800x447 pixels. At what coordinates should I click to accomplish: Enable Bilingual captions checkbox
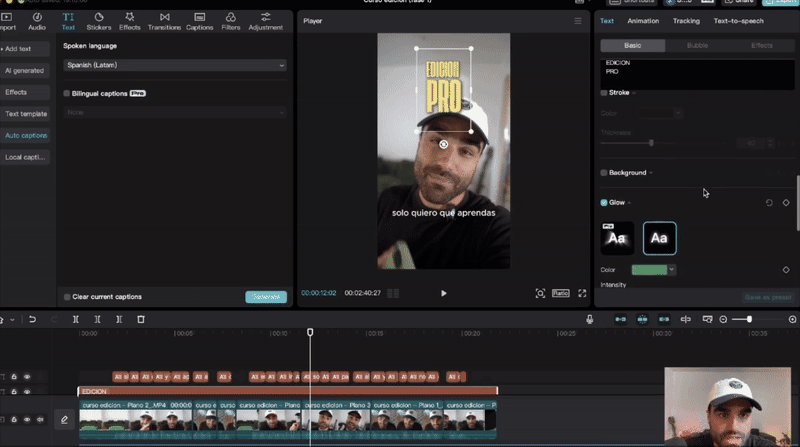point(67,93)
